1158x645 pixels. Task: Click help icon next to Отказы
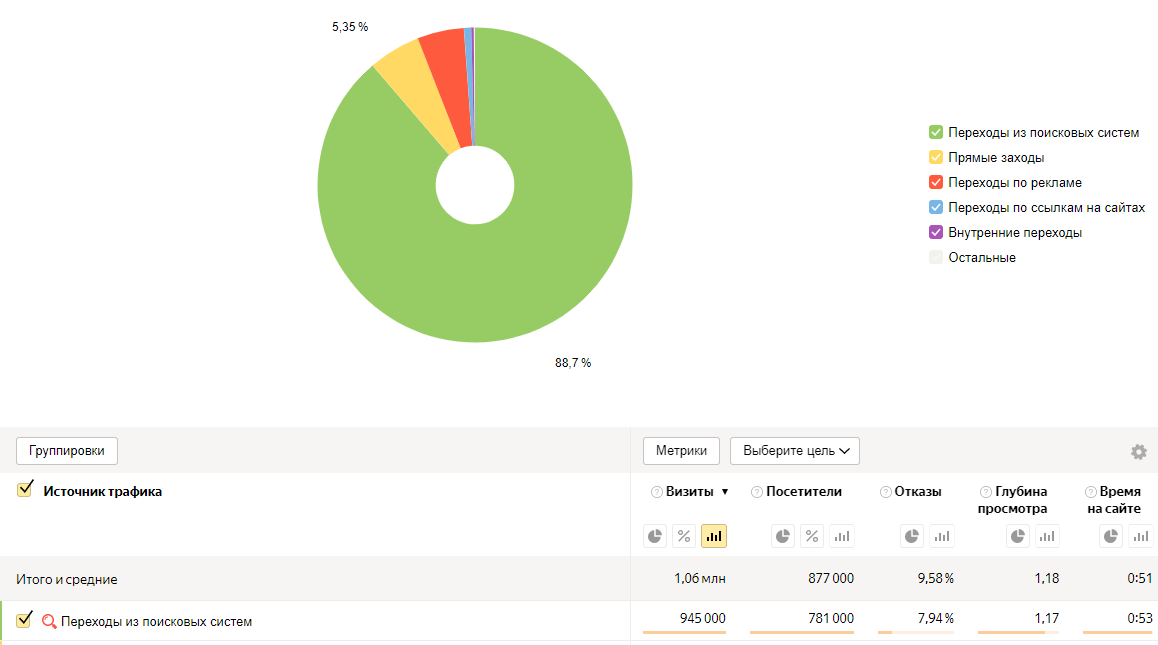click(886, 492)
